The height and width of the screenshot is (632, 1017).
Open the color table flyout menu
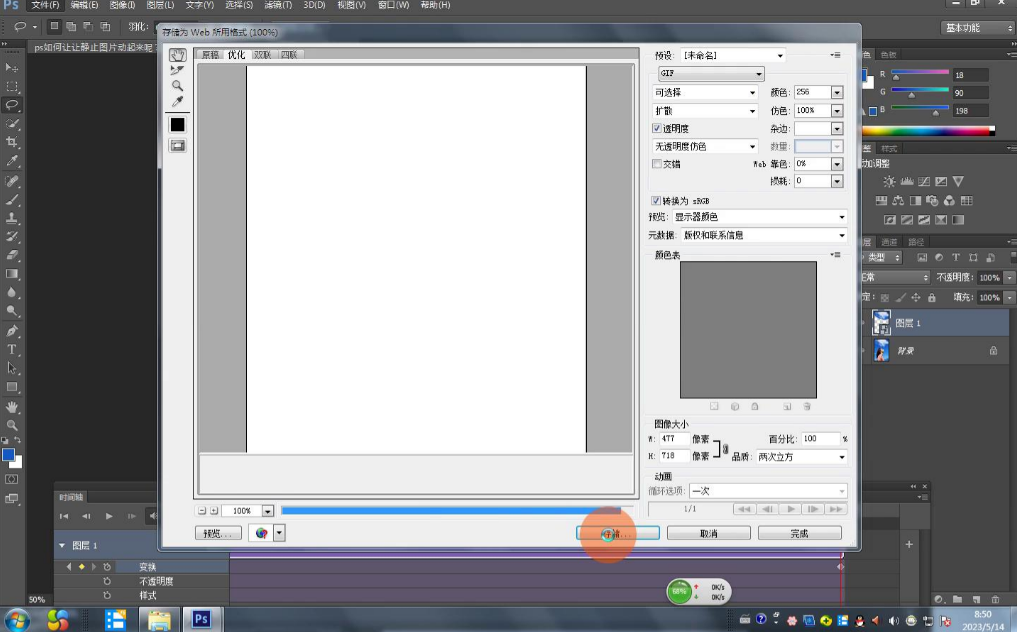pos(835,254)
